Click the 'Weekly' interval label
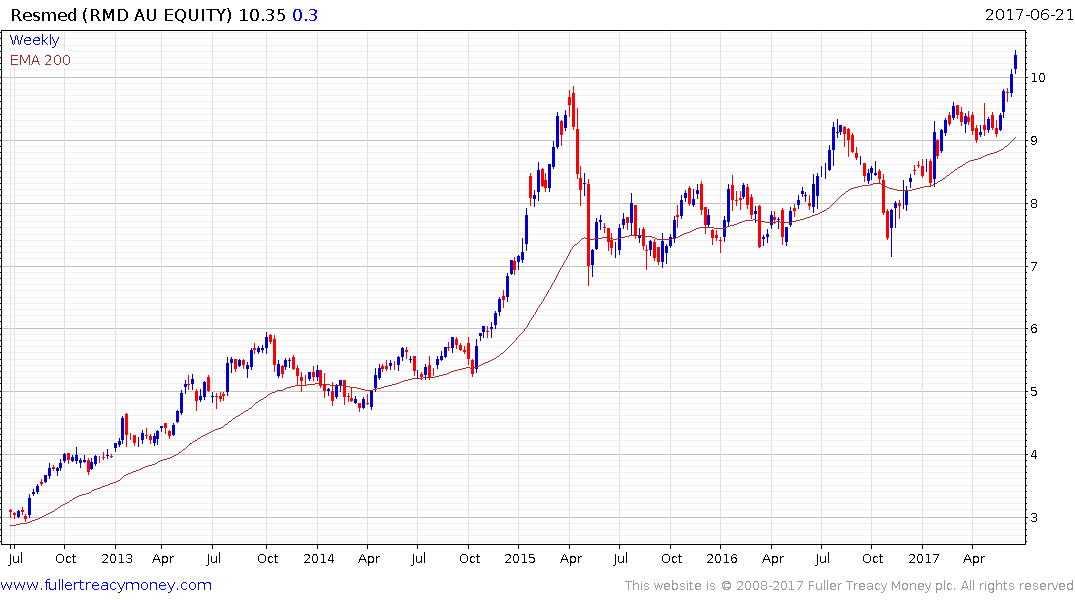This screenshot has height=600, width=1075. pos(34,40)
